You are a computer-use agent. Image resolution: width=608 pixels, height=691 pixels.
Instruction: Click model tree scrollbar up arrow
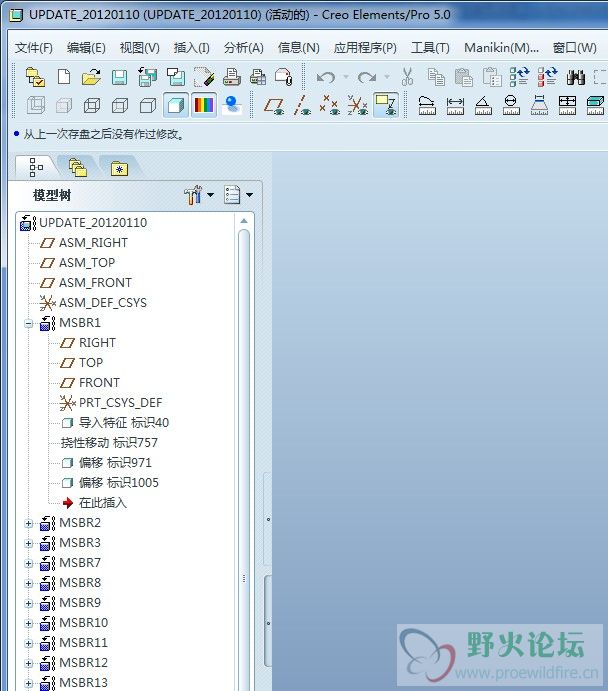[x=244, y=221]
